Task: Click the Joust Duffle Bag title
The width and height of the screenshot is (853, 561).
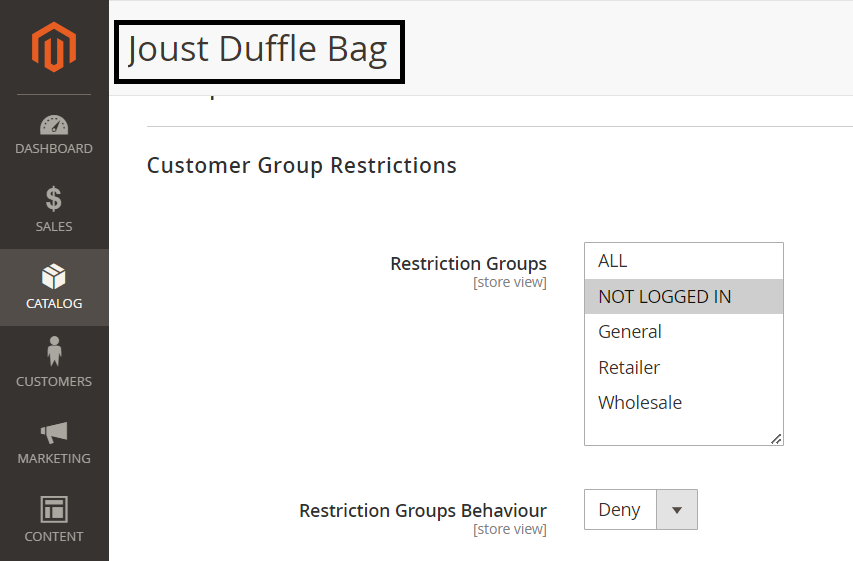Action: pyautogui.click(x=258, y=49)
